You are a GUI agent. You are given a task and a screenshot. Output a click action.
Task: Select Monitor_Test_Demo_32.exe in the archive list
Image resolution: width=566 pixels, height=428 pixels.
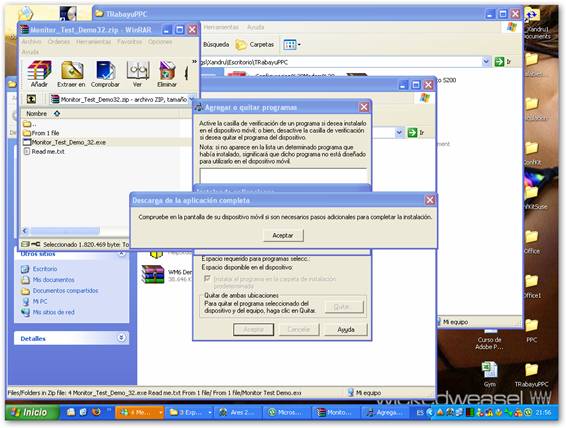click(69, 142)
